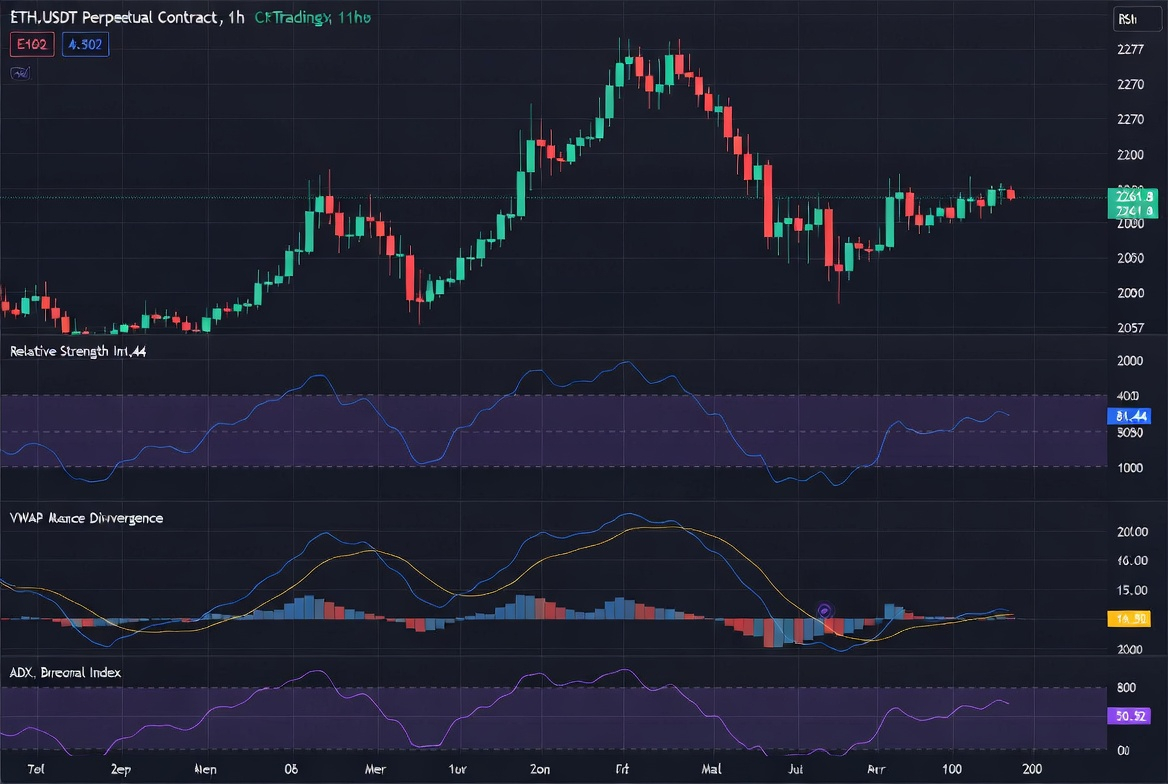Click the green CKTrading label in header
Screen dimensions: 1168x784
tap(313, 17)
